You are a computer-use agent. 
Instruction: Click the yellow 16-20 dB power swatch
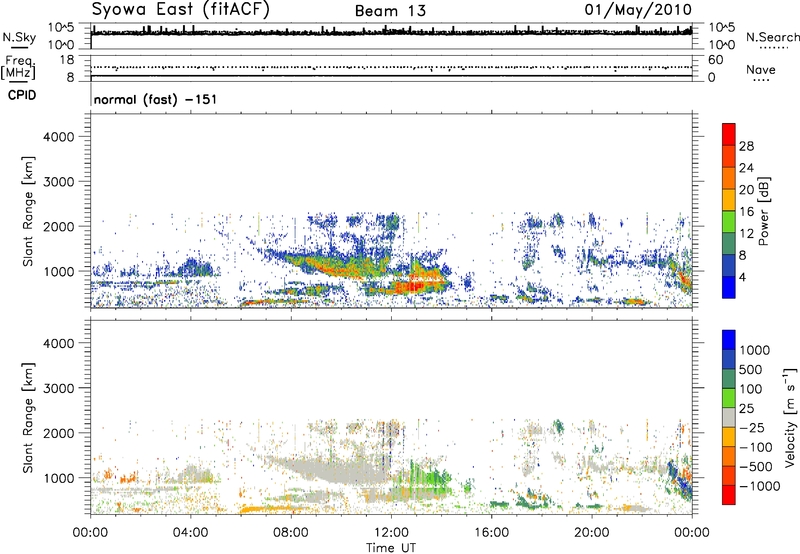click(x=729, y=199)
